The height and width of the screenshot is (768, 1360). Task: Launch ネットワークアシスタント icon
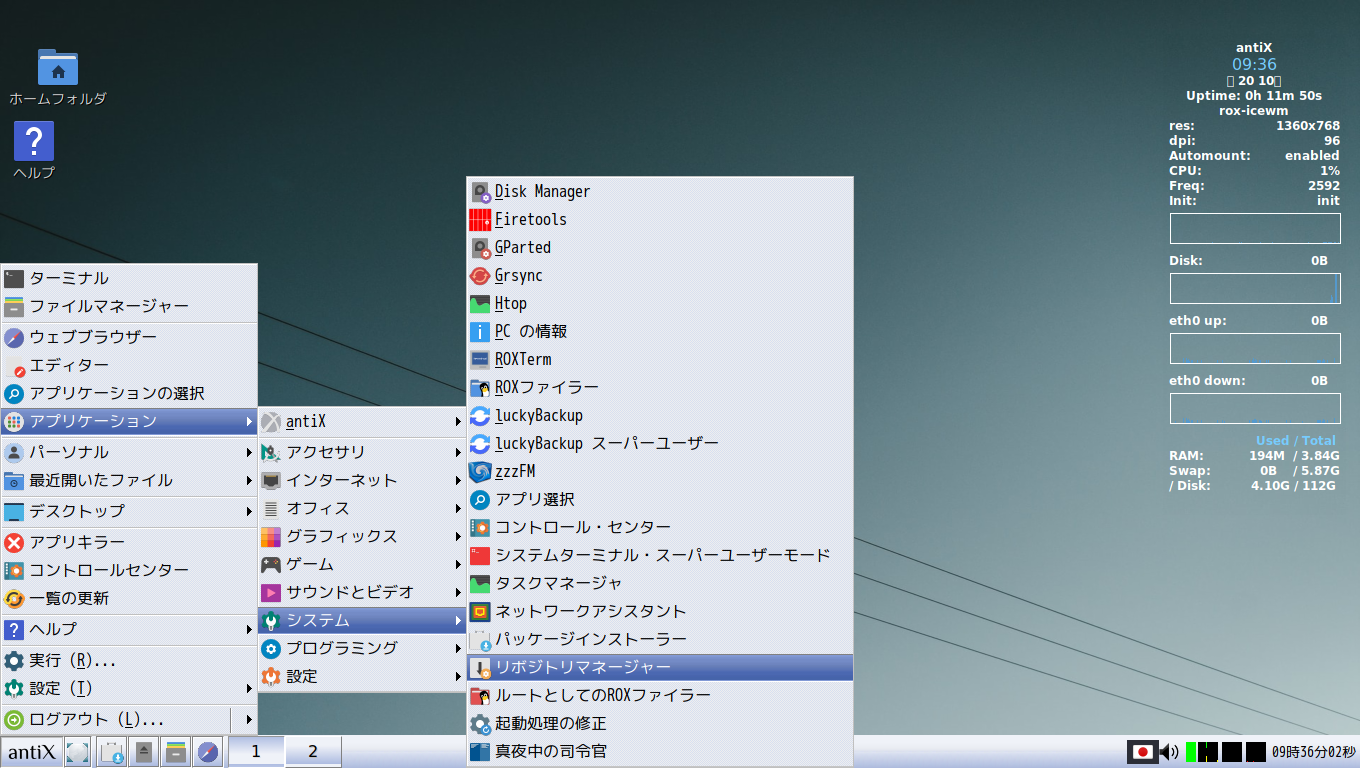[x=481, y=612]
